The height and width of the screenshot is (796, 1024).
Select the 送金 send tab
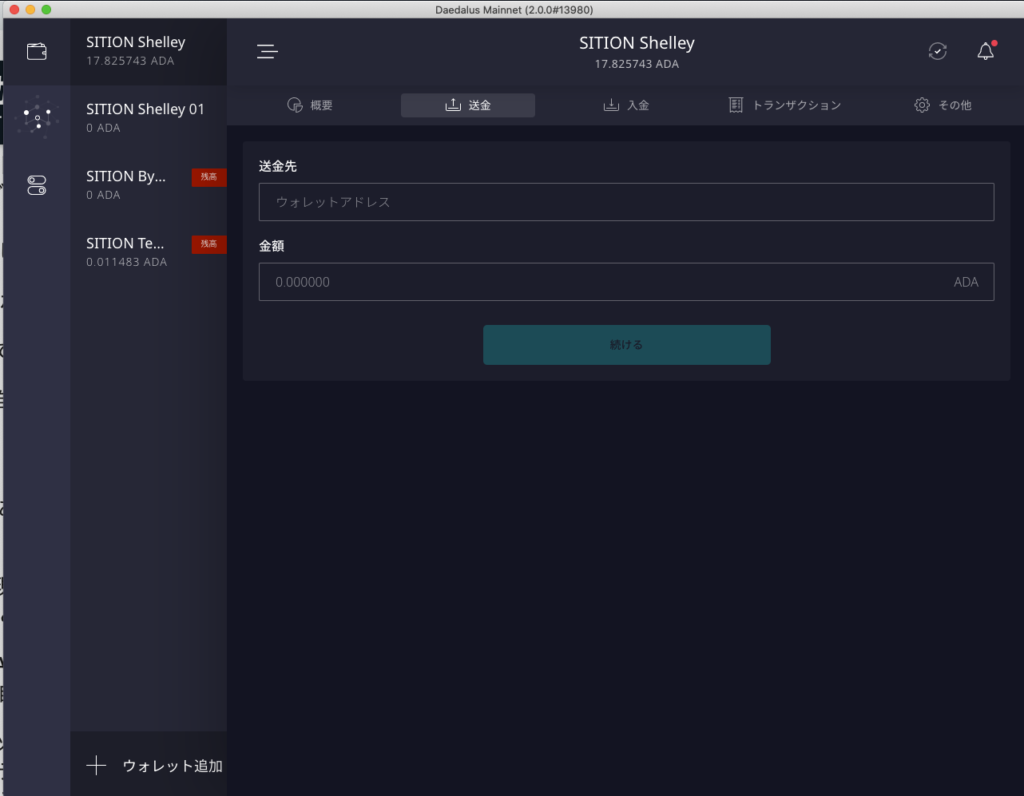tap(468, 105)
